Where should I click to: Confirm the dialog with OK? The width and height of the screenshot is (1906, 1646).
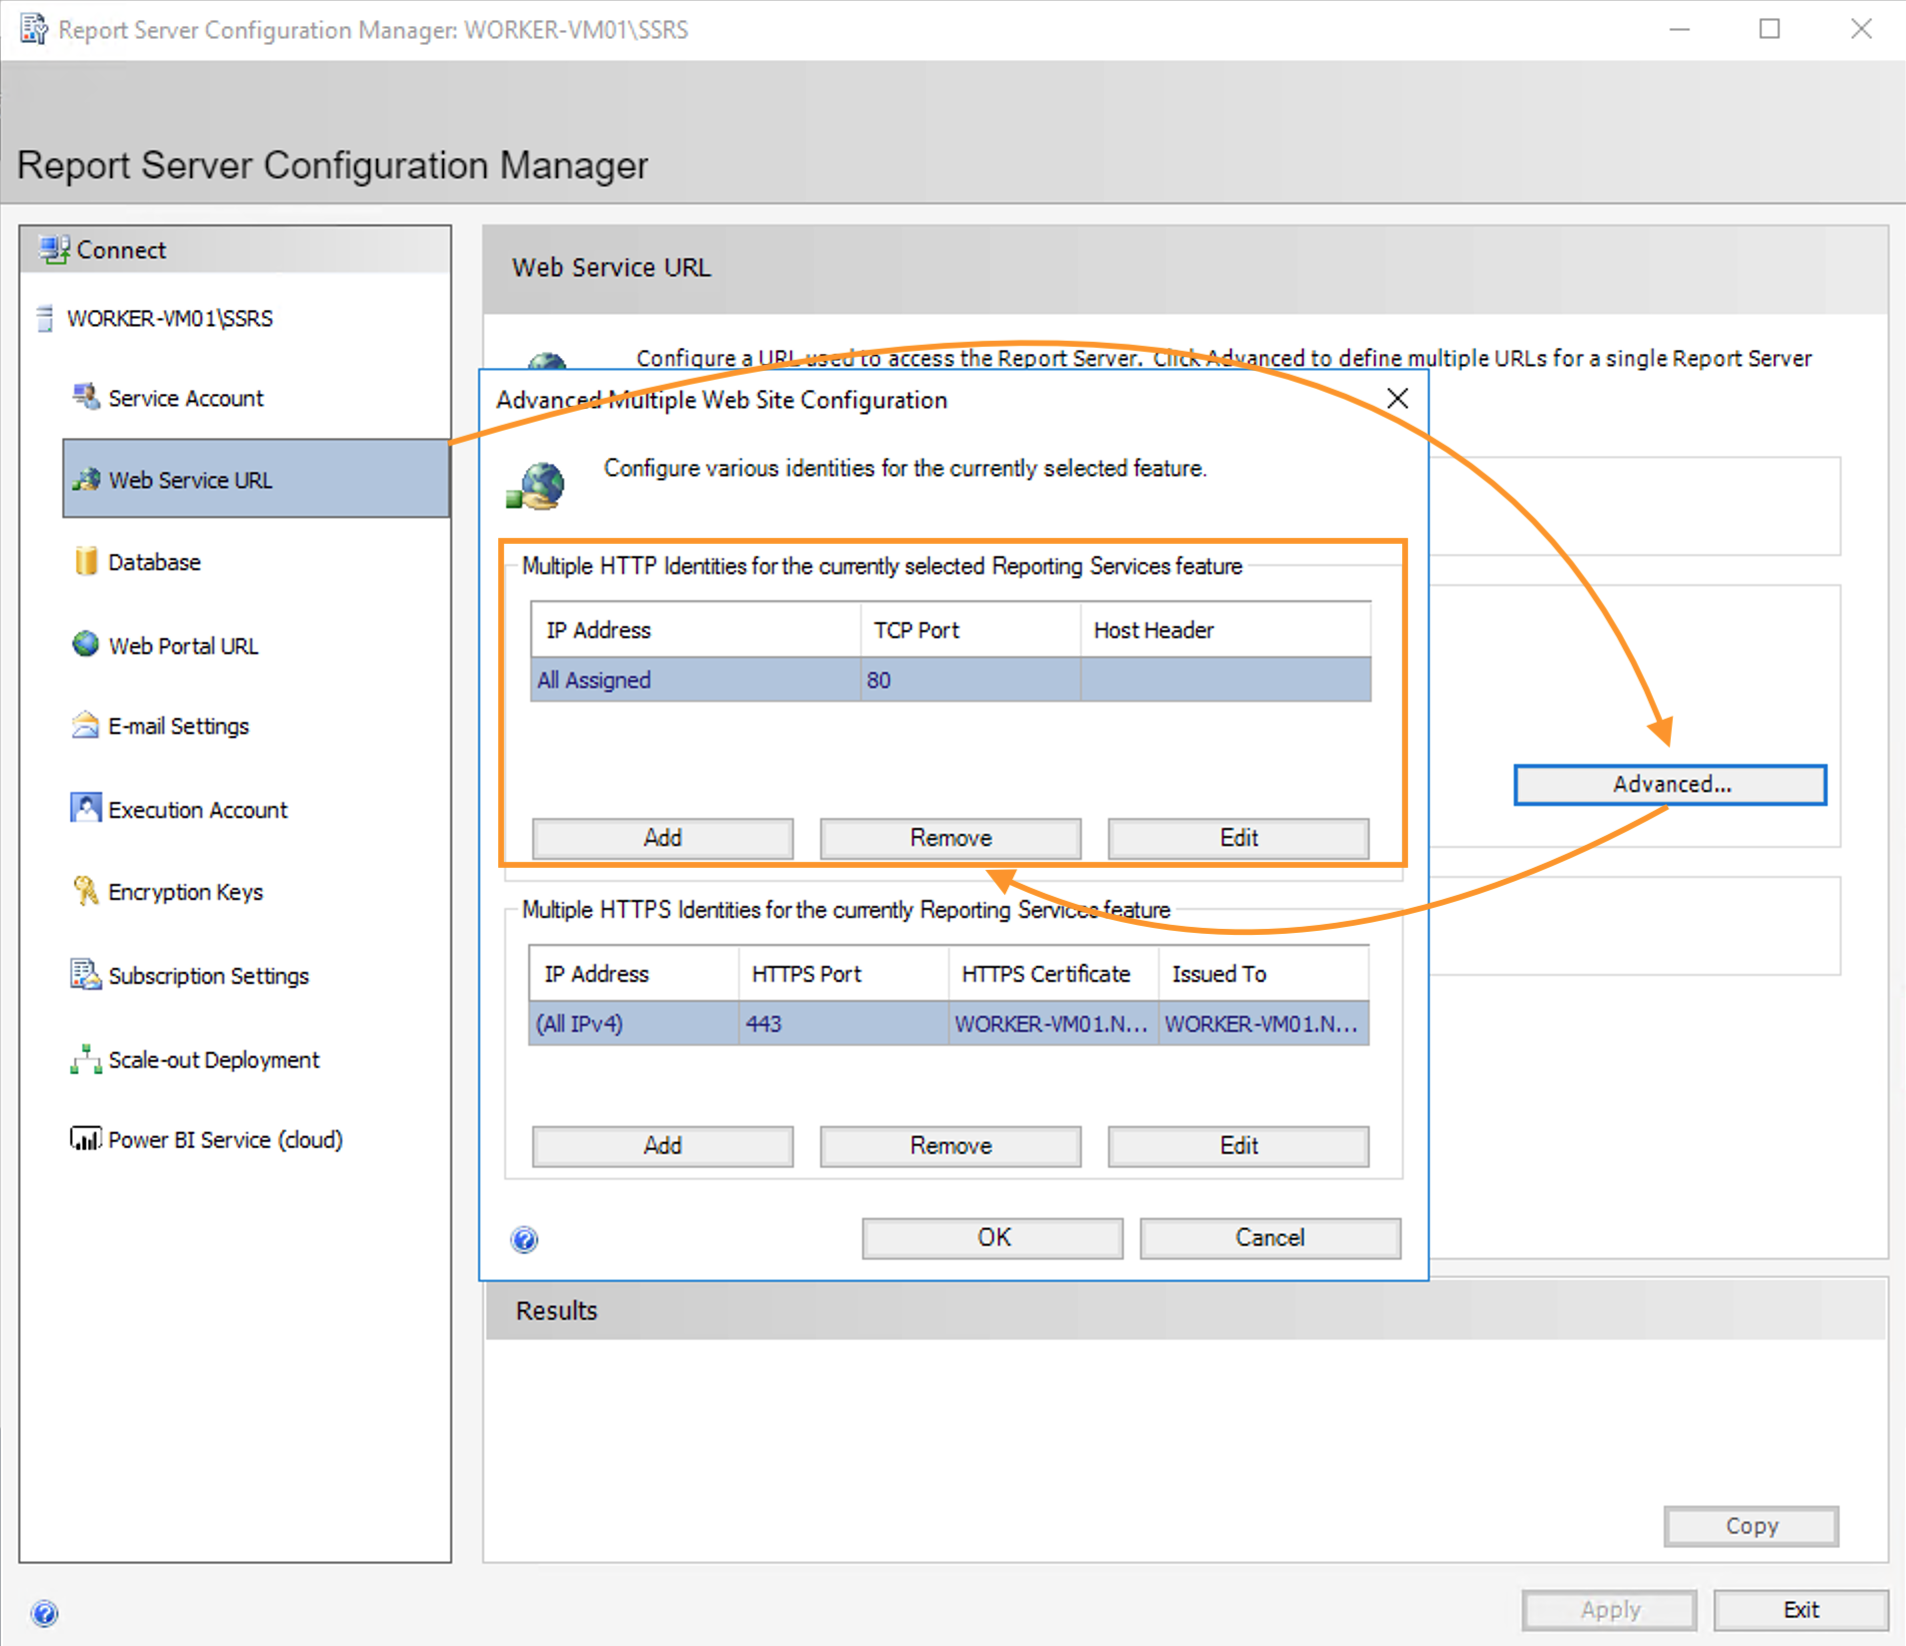pyautogui.click(x=992, y=1238)
